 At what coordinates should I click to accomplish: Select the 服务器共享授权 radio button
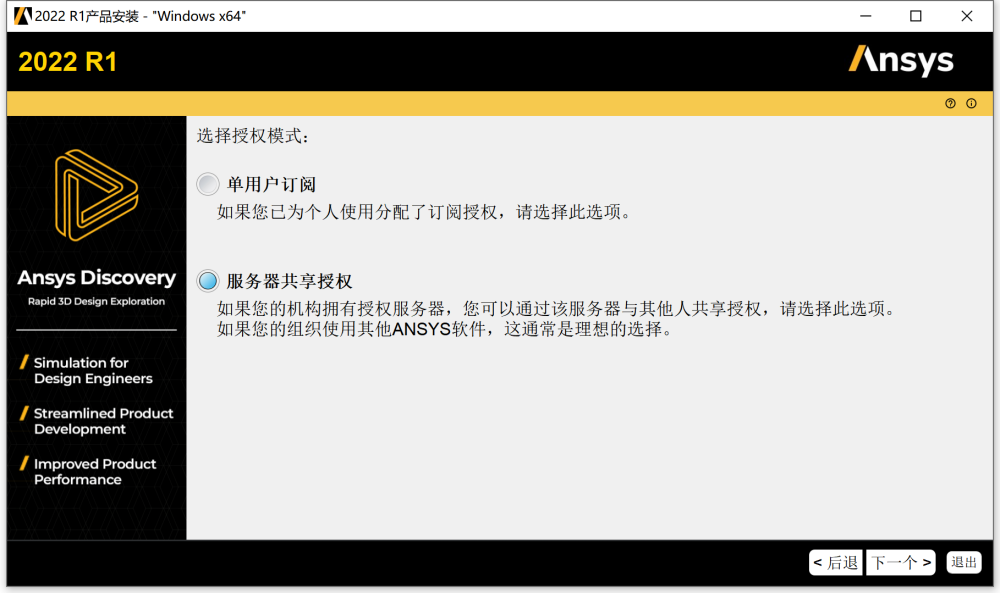tap(207, 281)
